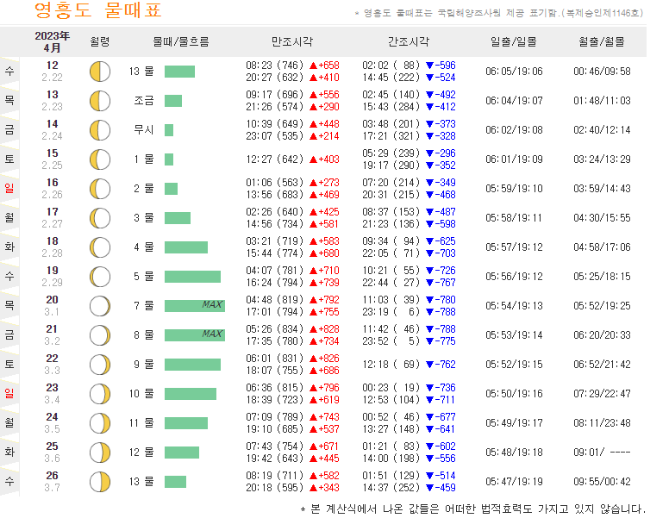Click the moon phase icon for April 21
This screenshot has height=518, width=650.
100,335
